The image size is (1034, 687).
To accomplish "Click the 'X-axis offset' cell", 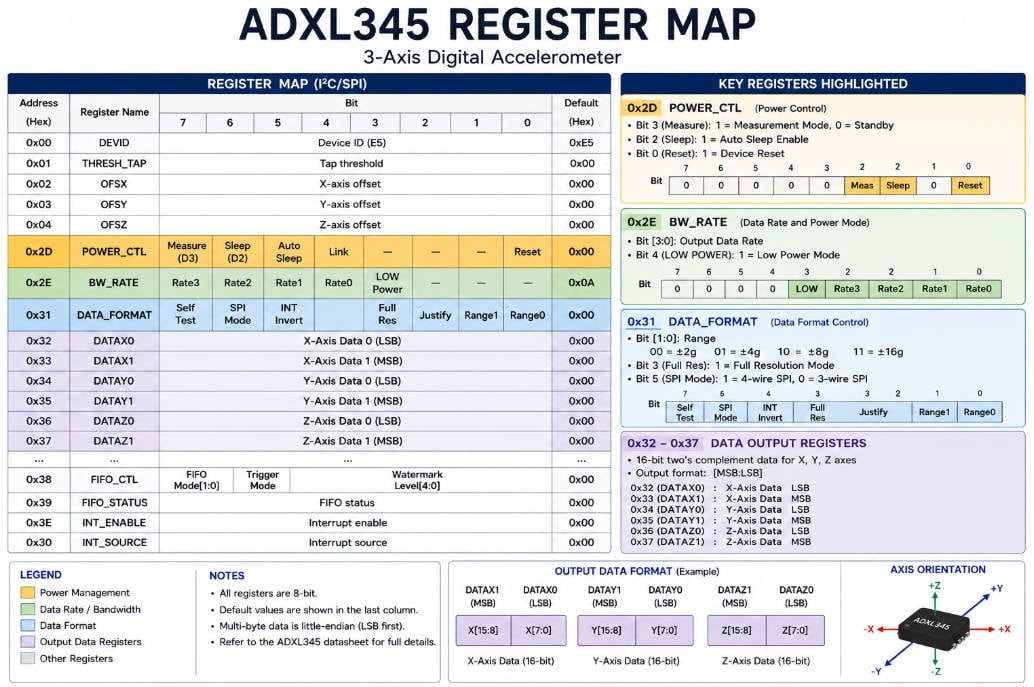I will (355, 183).
